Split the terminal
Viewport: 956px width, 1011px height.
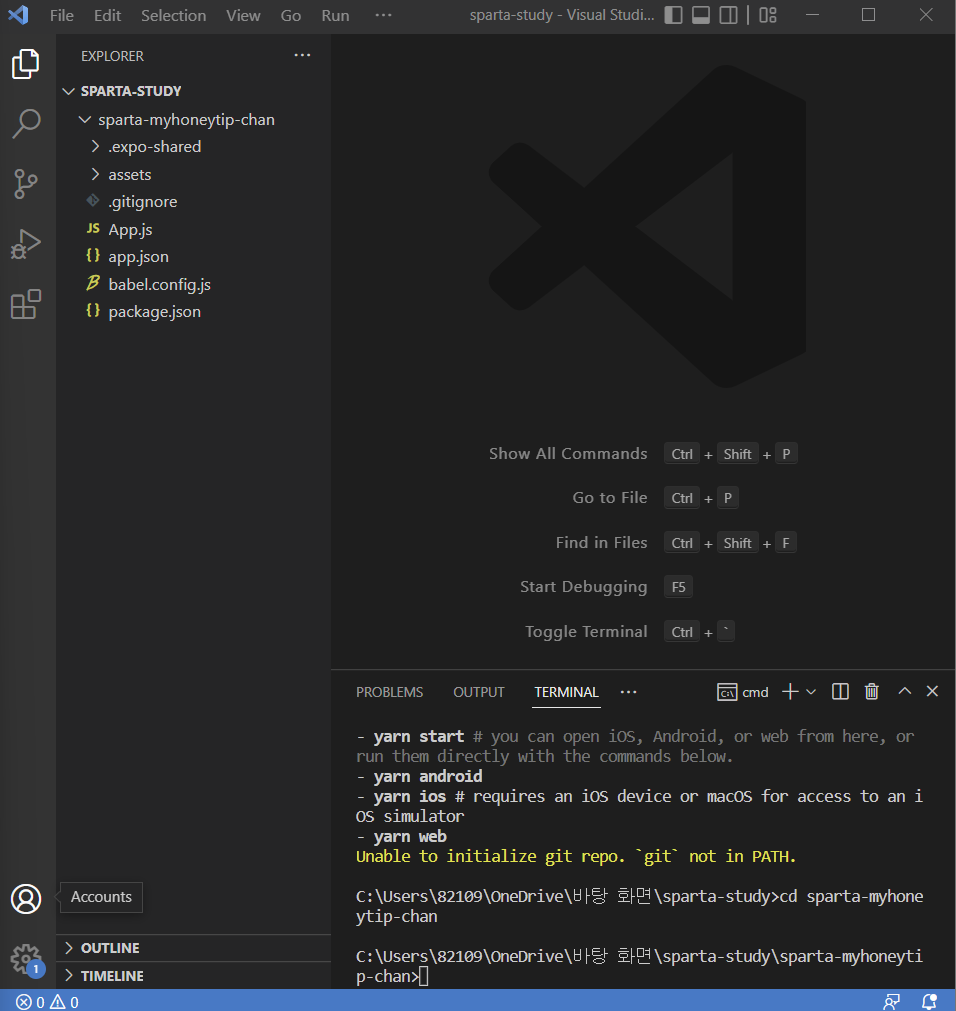click(840, 692)
